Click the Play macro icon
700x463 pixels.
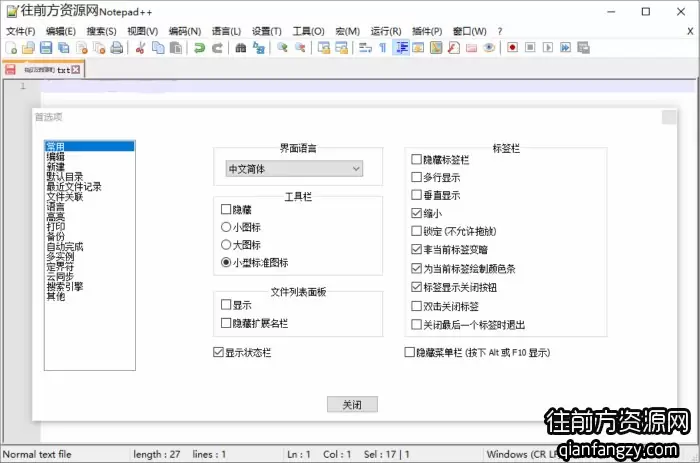coord(548,47)
